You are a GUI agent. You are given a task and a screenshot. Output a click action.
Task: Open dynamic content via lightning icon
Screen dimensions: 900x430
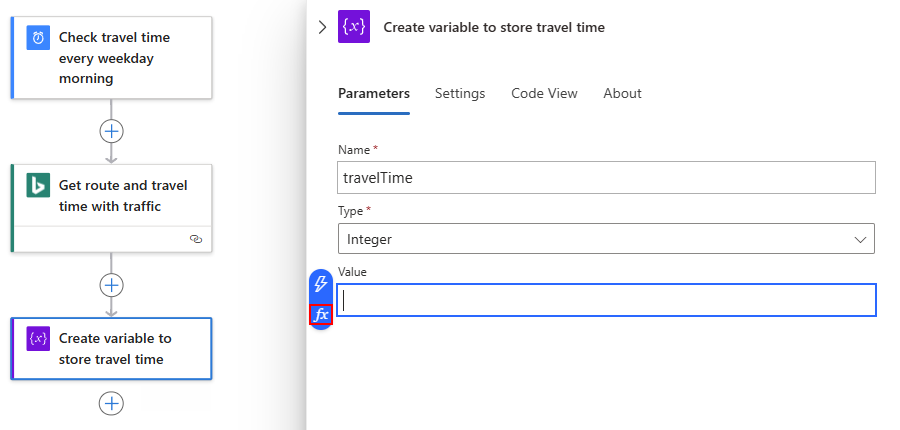click(321, 284)
